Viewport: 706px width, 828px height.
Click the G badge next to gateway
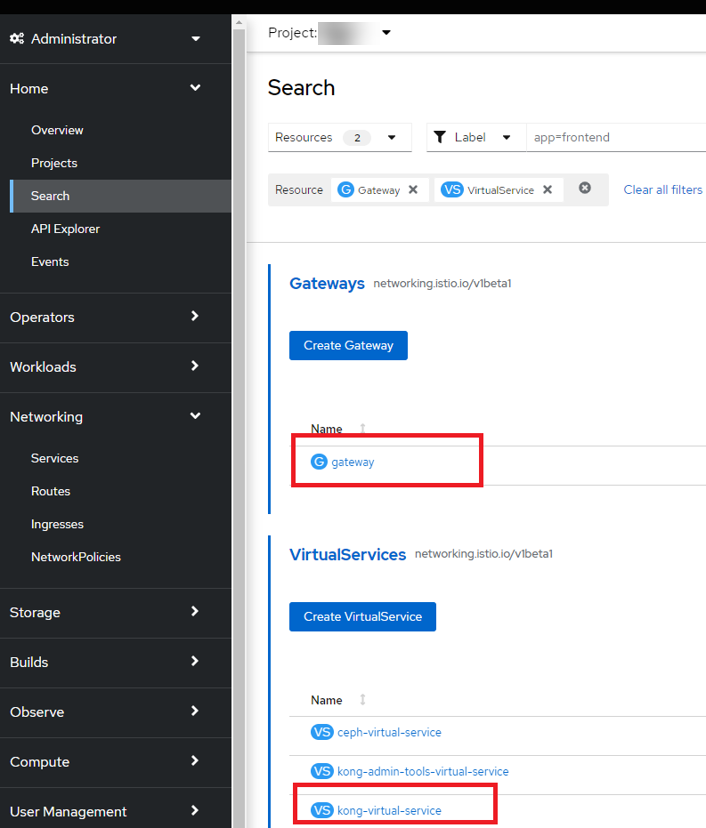[x=319, y=462]
